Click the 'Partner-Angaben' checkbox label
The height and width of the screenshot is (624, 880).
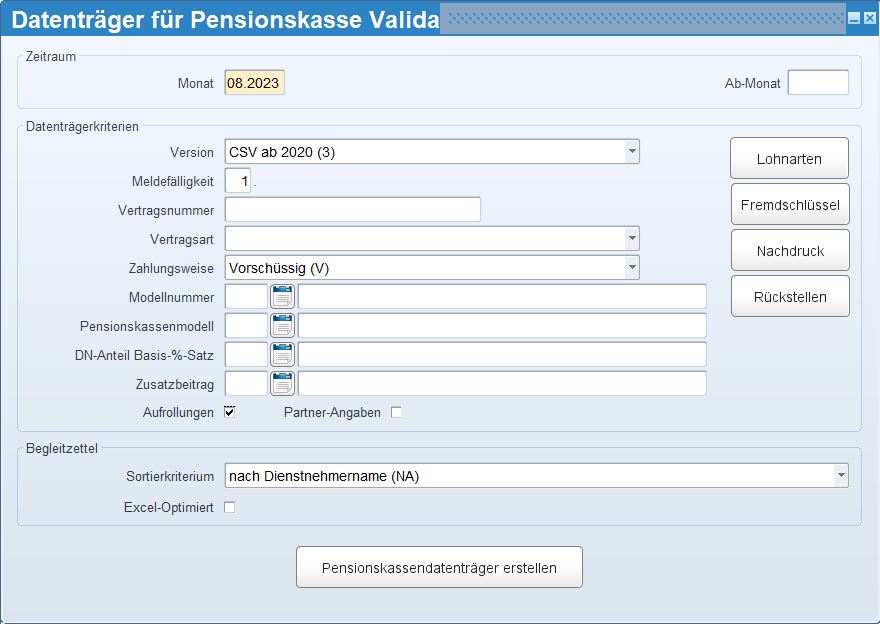pyautogui.click(x=332, y=412)
